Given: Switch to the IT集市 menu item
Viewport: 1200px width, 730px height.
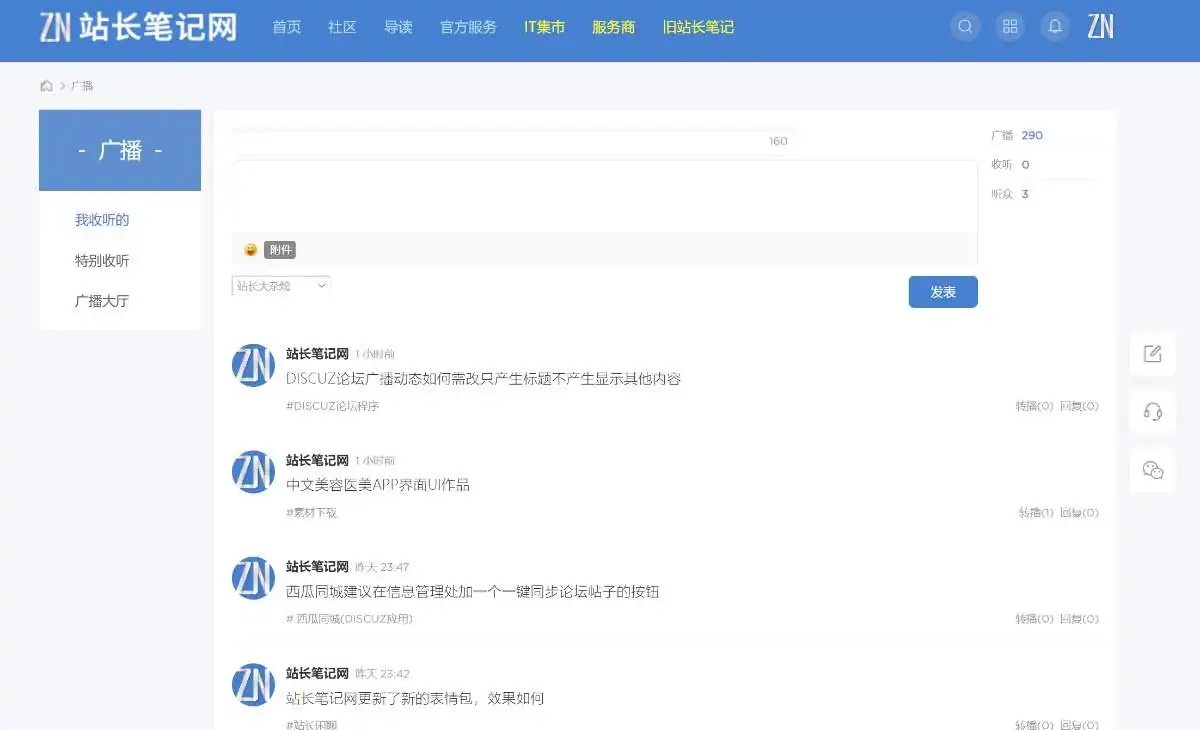Looking at the screenshot, I should click(542, 27).
